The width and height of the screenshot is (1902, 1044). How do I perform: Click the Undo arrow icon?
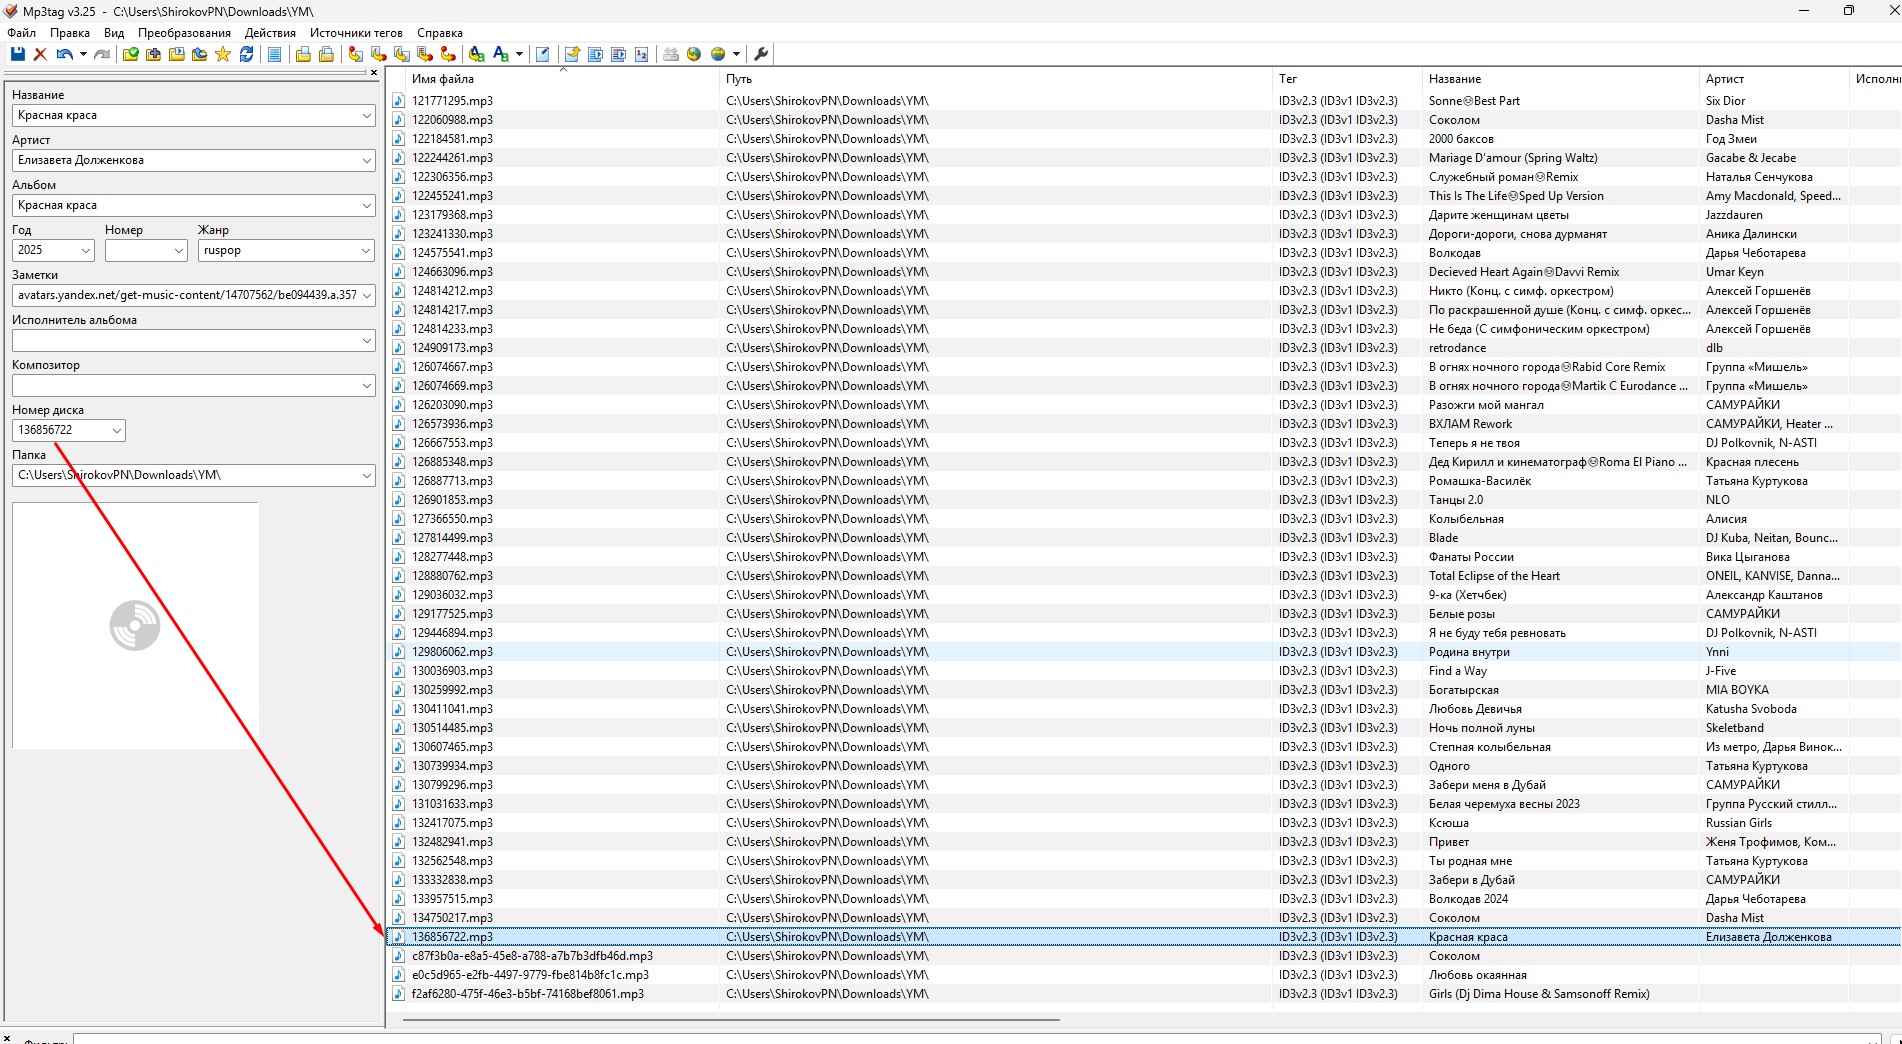[63, 54]
